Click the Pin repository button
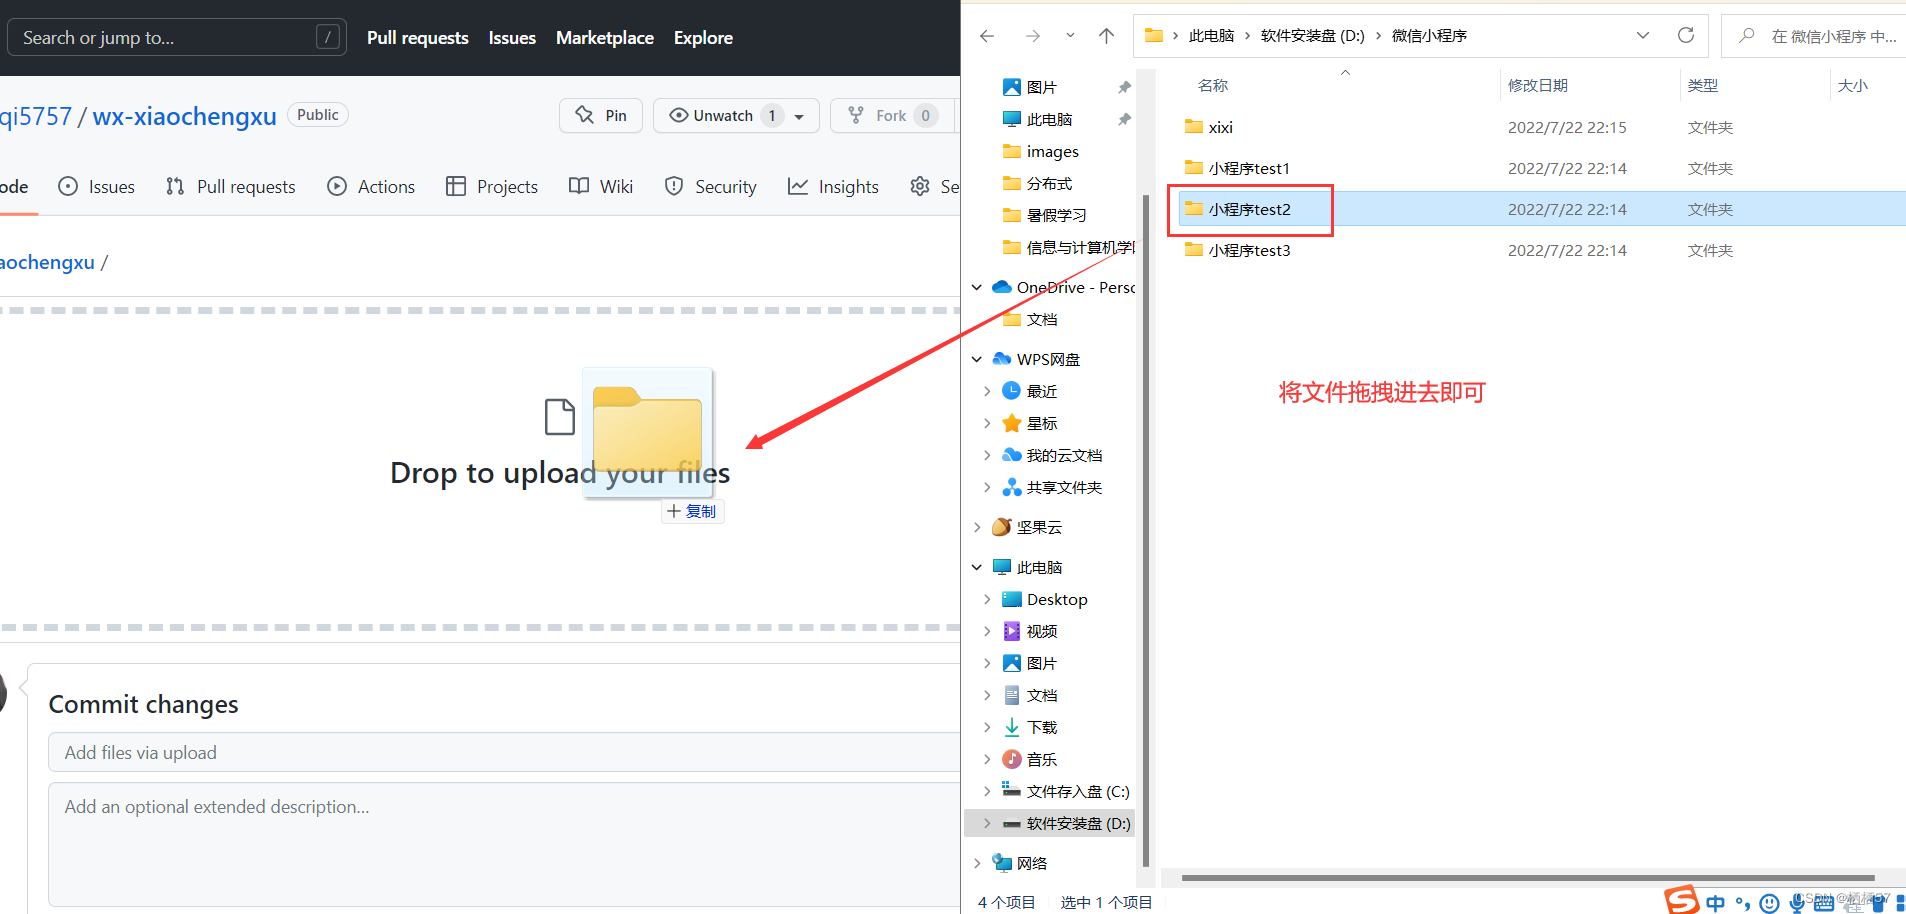 pyautogui.click(x=601, y=115)
